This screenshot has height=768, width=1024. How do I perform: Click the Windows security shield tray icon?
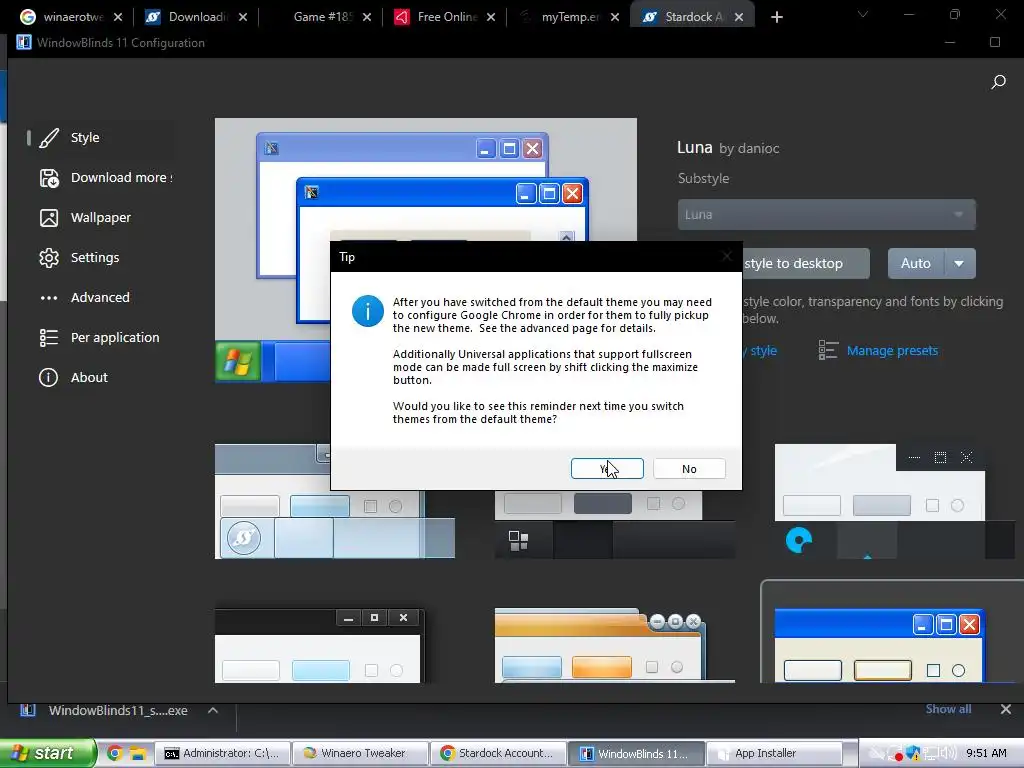tap(913, 754)
